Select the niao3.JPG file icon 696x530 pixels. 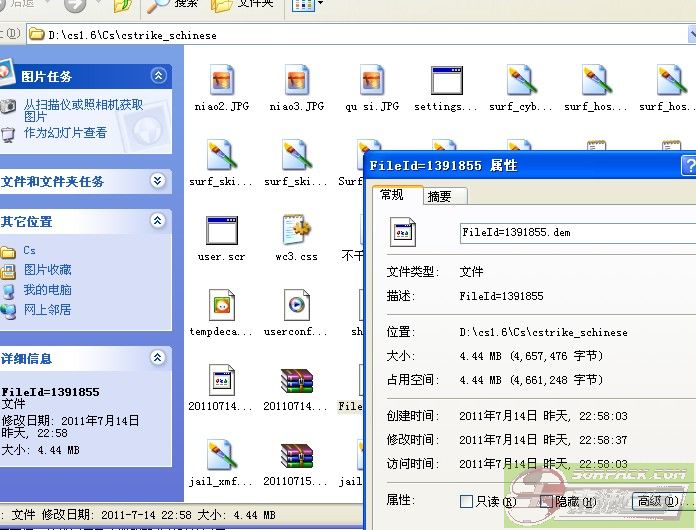pyautogui.click(x=296, y=80)
